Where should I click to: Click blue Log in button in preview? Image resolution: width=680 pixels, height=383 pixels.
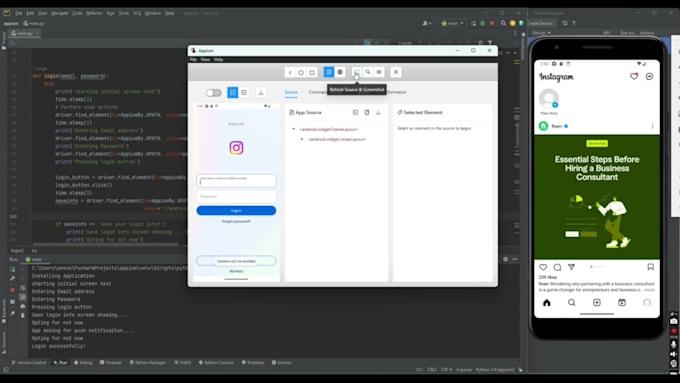tap(236, 210)
